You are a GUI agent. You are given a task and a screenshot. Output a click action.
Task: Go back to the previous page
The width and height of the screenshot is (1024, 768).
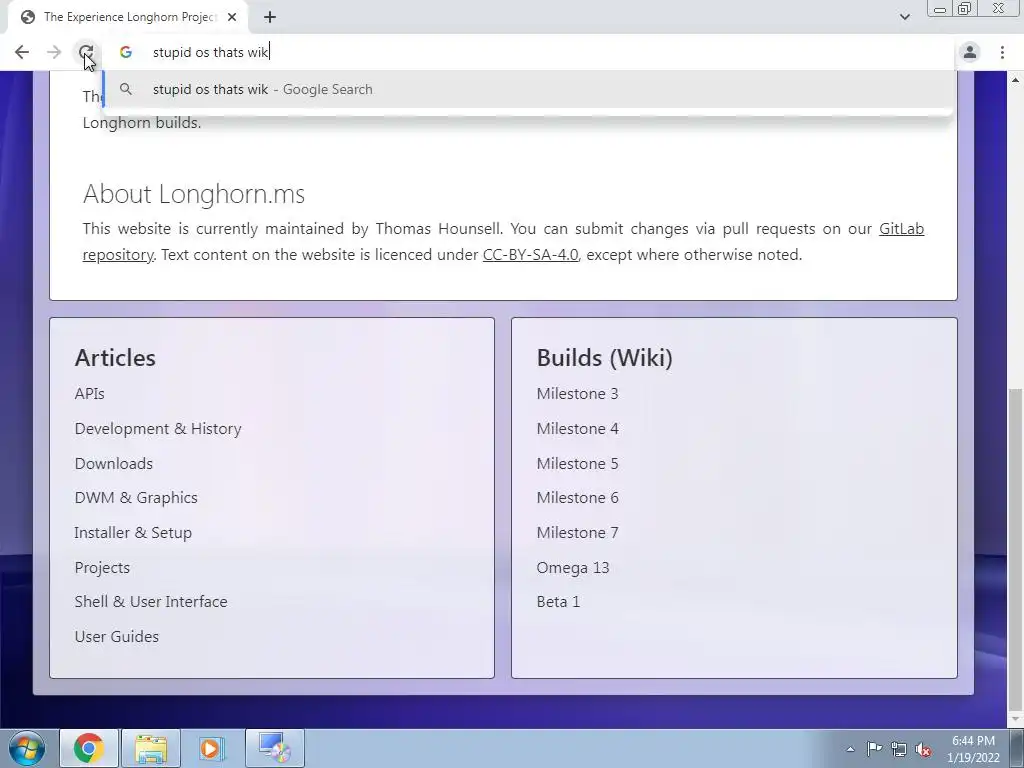click(22, 52)
